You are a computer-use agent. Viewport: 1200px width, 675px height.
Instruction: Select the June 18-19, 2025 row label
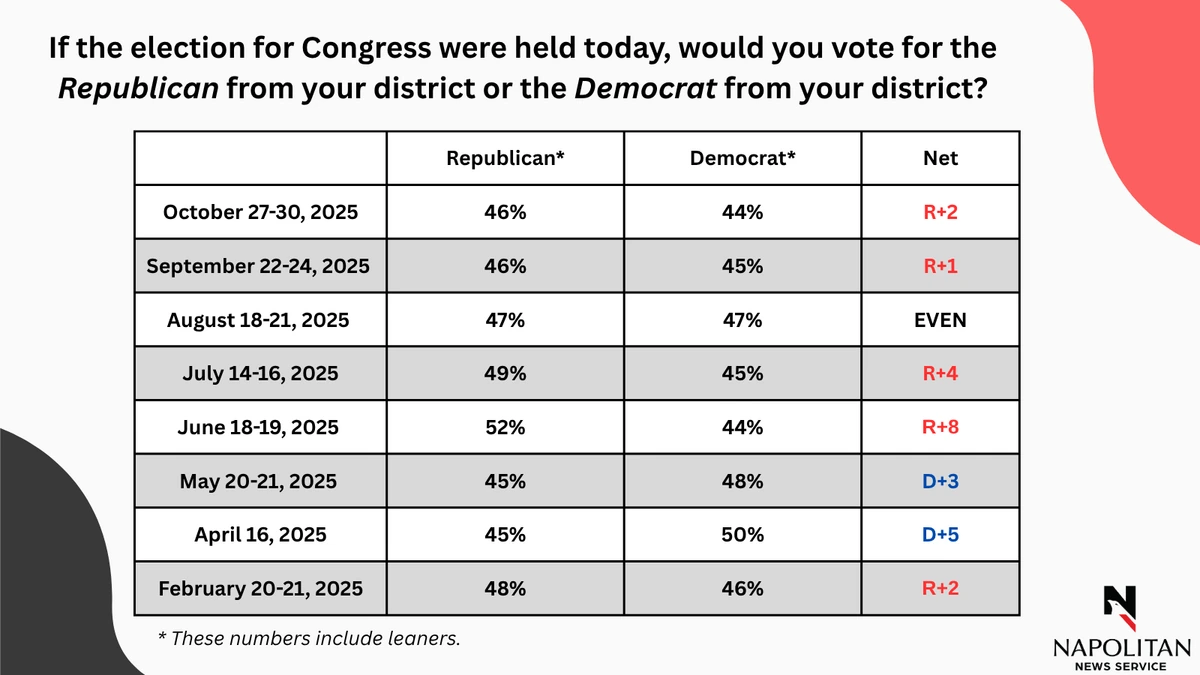point(259,427)
